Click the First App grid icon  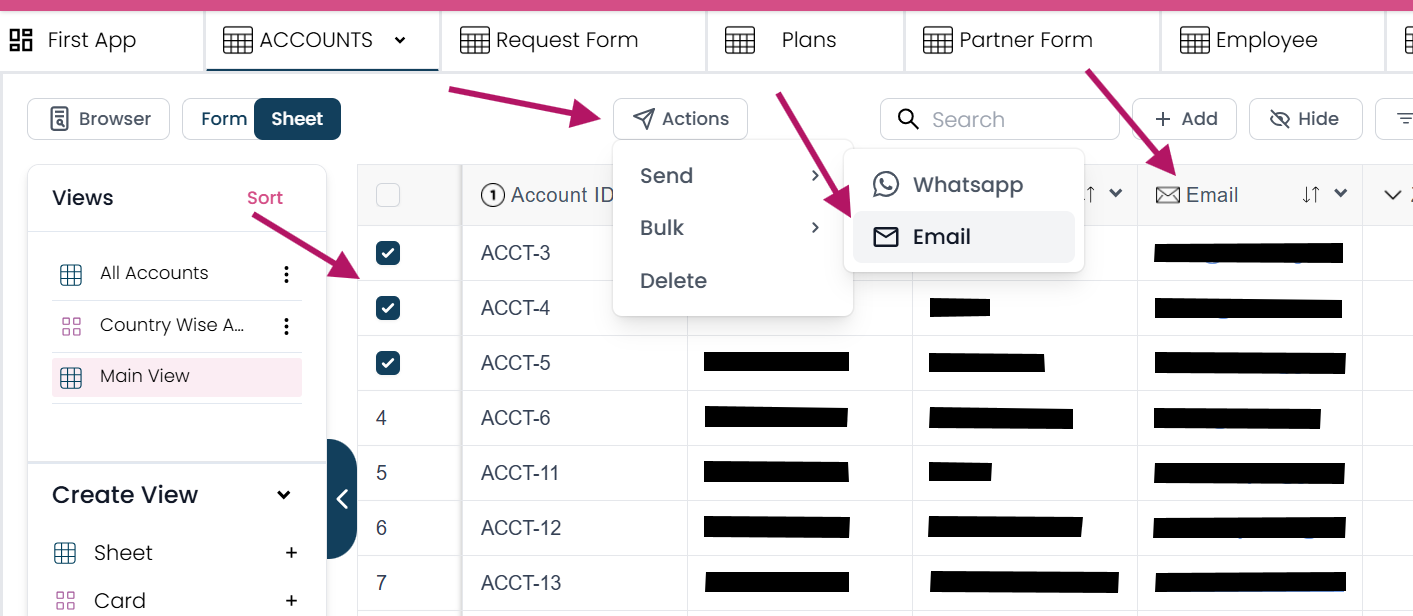click(x=20, y=40)
